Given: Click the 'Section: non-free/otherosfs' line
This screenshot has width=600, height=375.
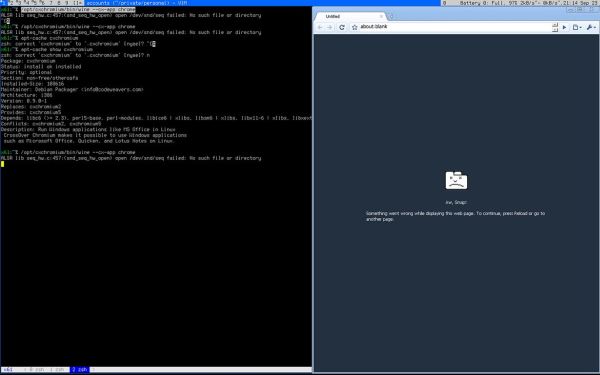Looking at the screenshot, I should point(39,78).
